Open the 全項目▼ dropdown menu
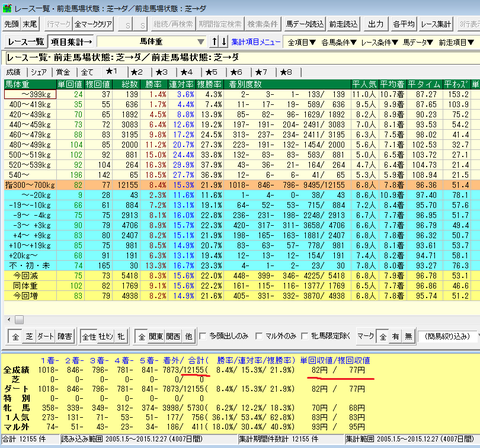This screenshot has height=448, width=480. (301, 42)
